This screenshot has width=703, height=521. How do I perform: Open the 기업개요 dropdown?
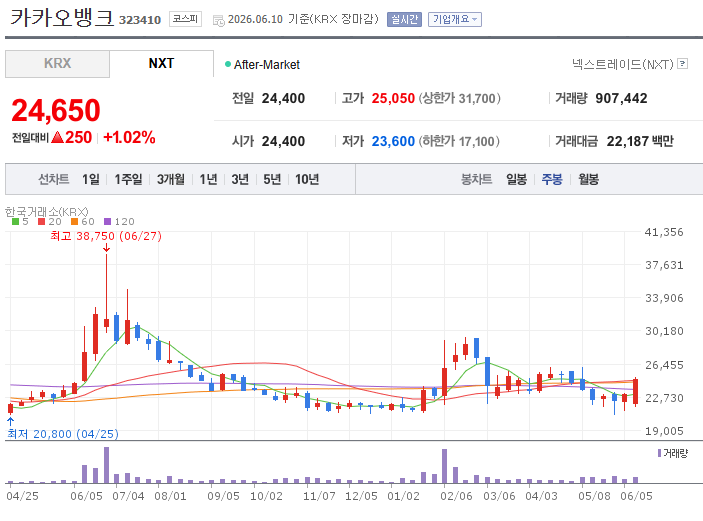pos(455,19)
